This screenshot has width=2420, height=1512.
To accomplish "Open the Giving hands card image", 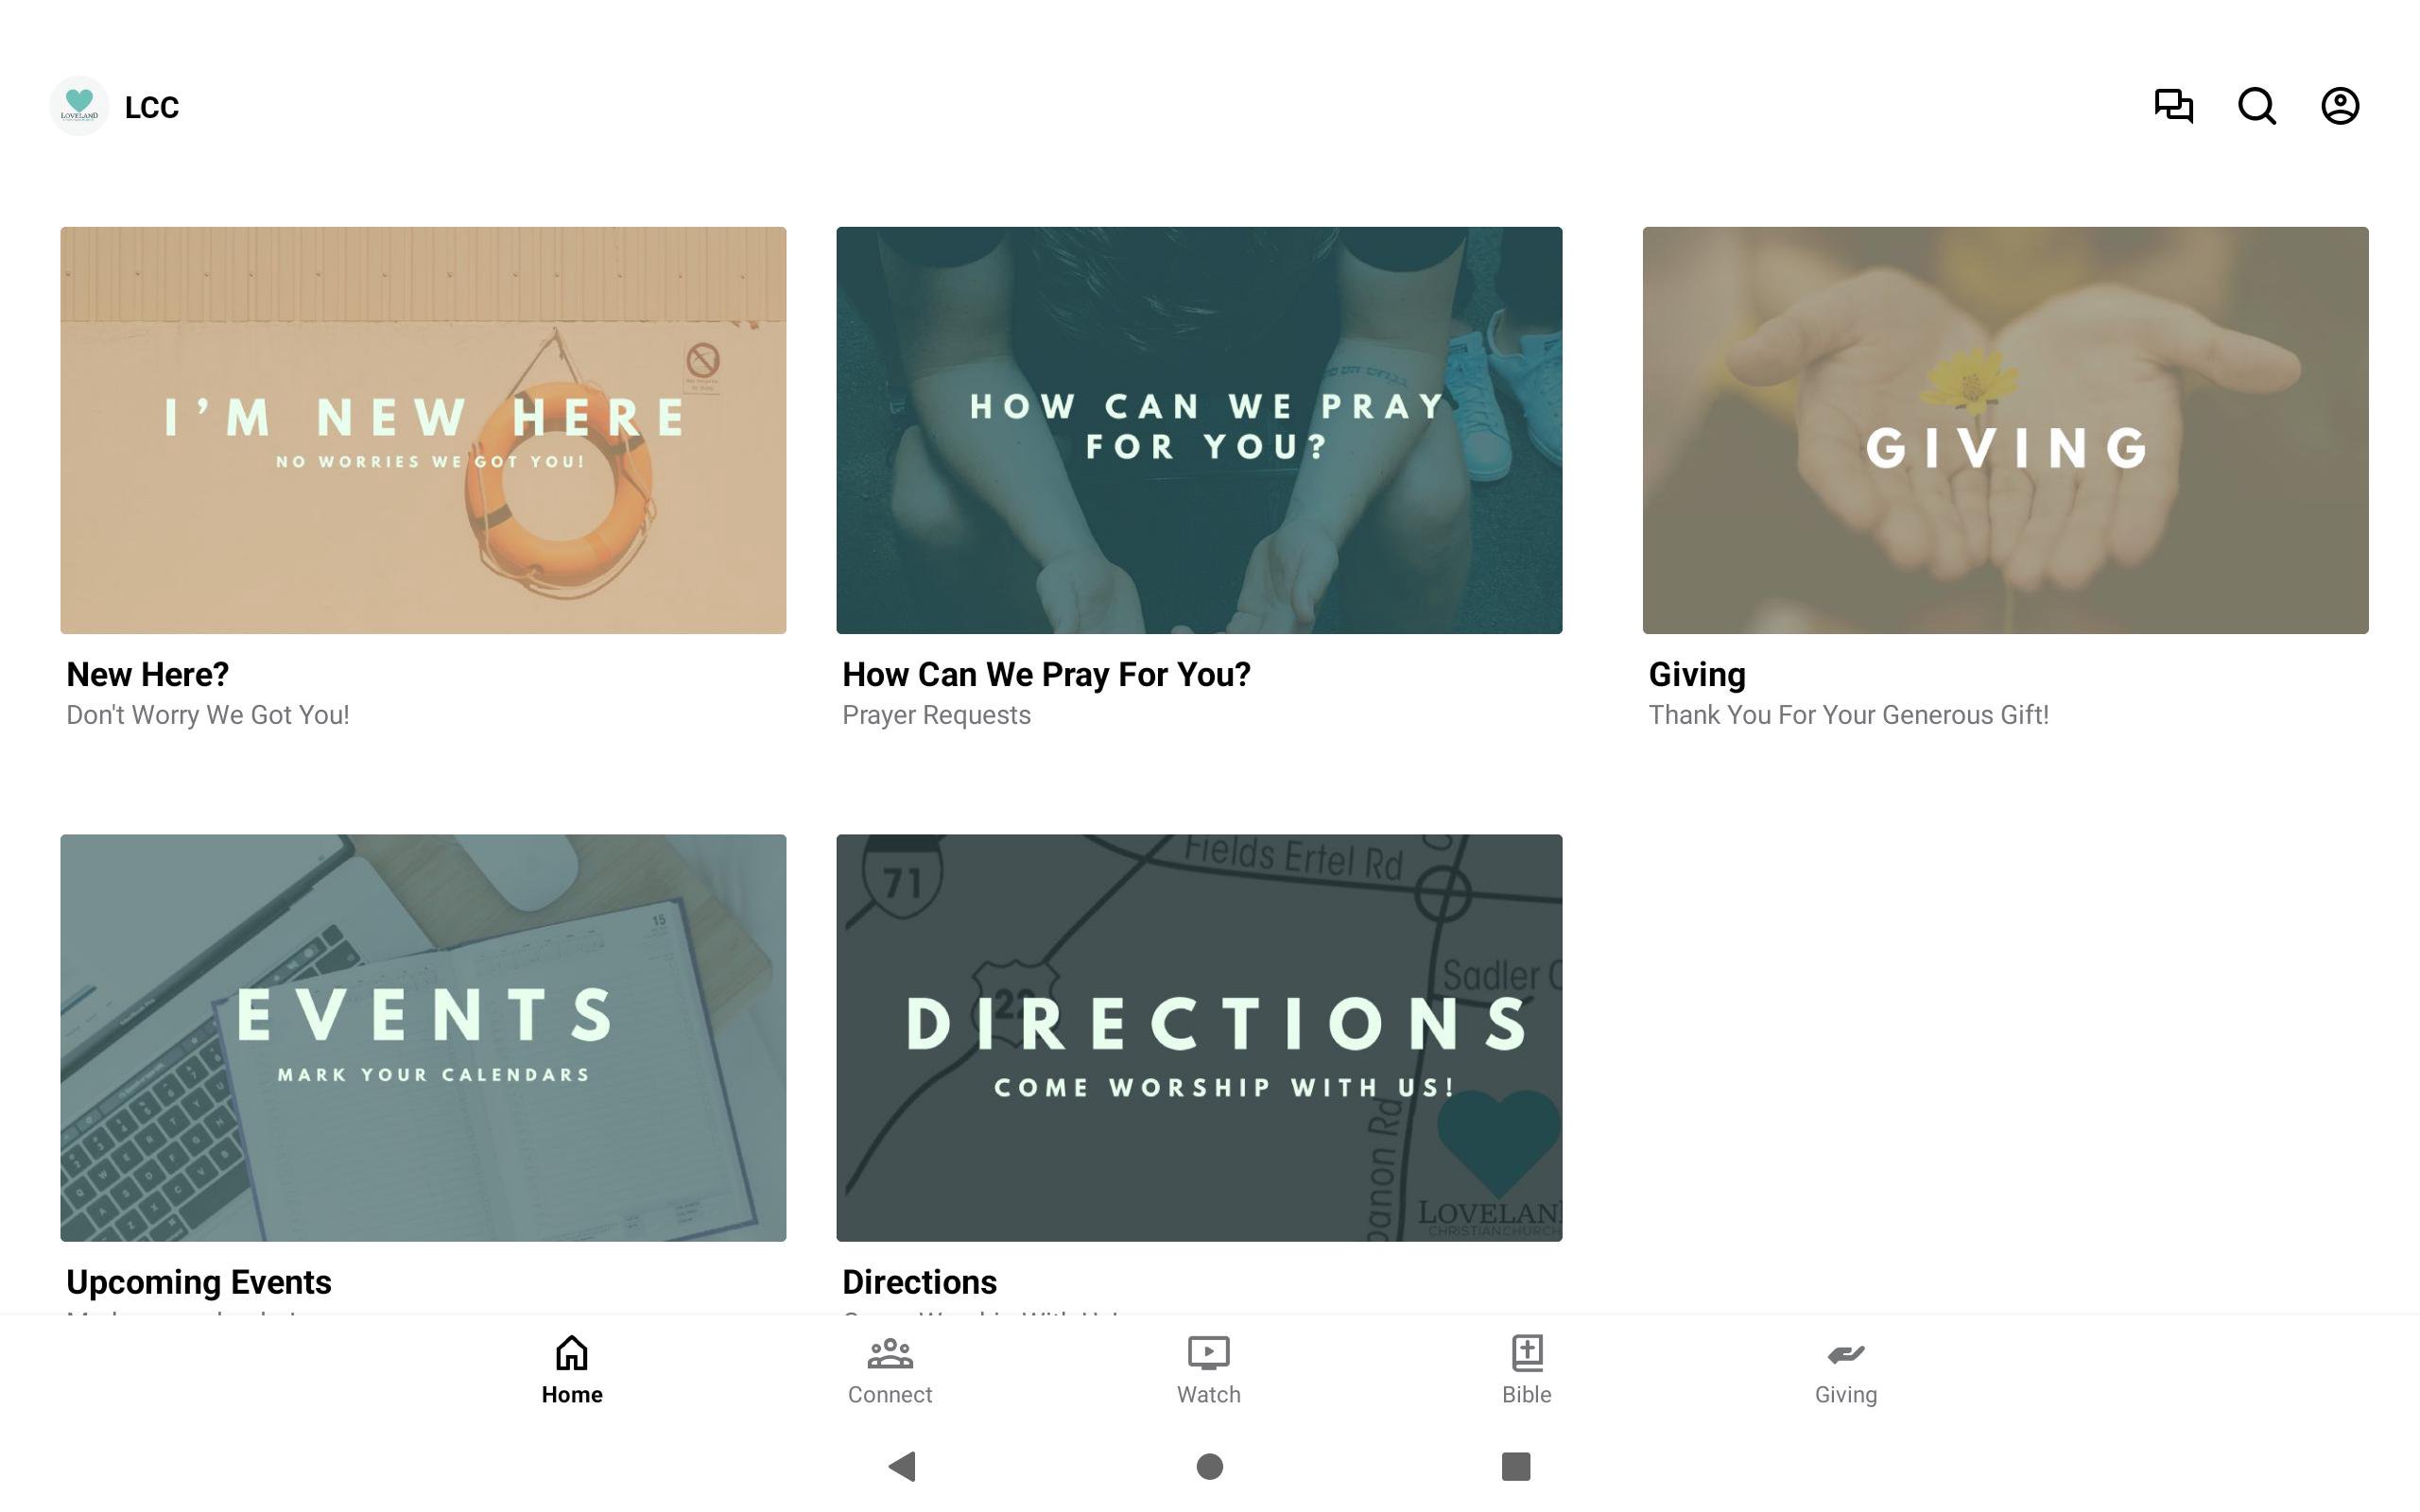I will (x=2005, y=430).
